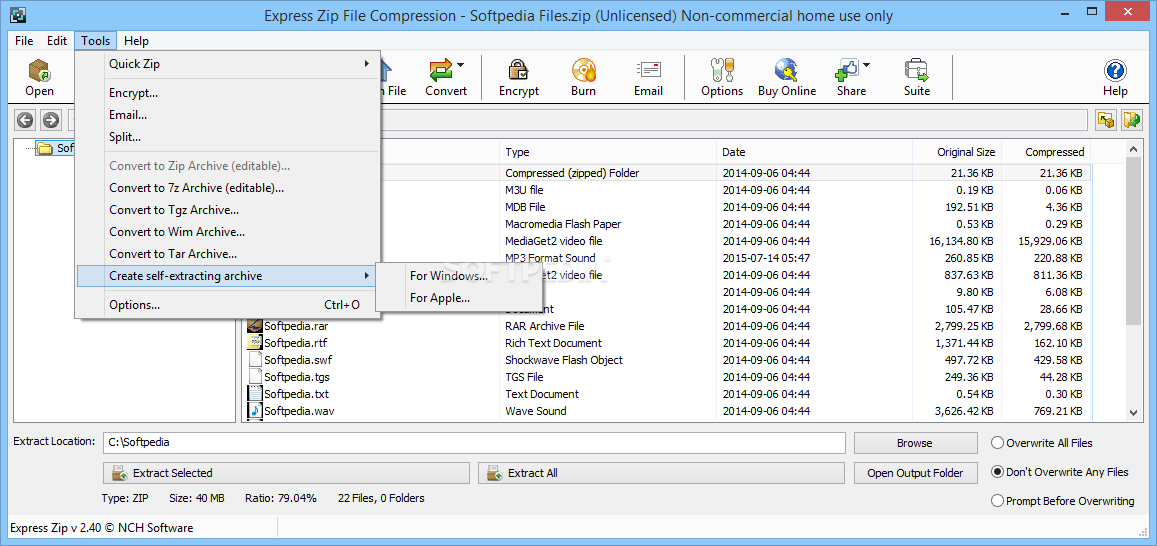1157x546 pixels.
Task: Close the Tools menu via its menu bar item
Action: (96, 41)
